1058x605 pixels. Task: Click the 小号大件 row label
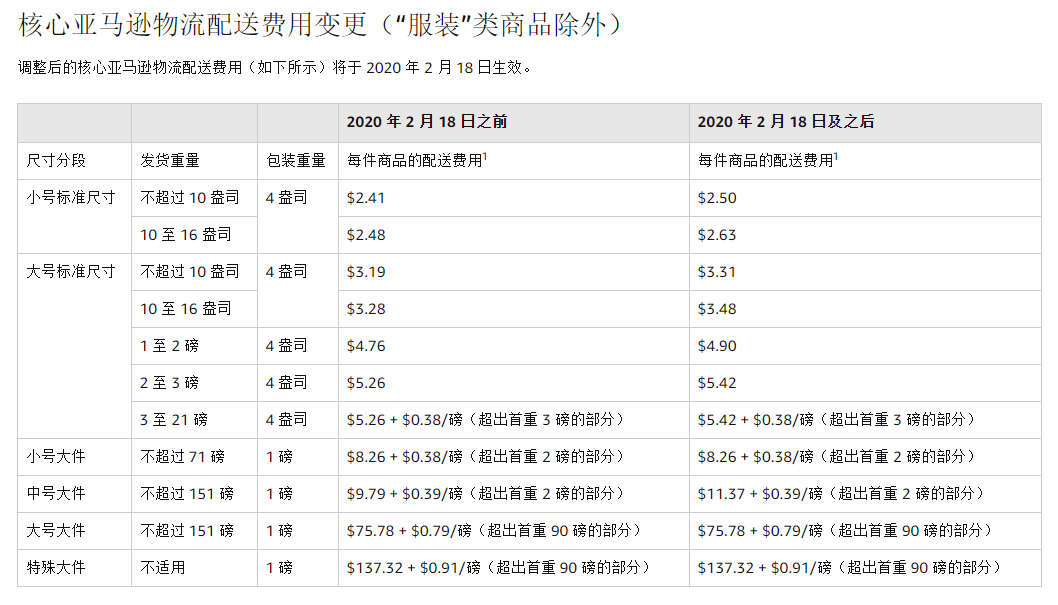[56, 457]
